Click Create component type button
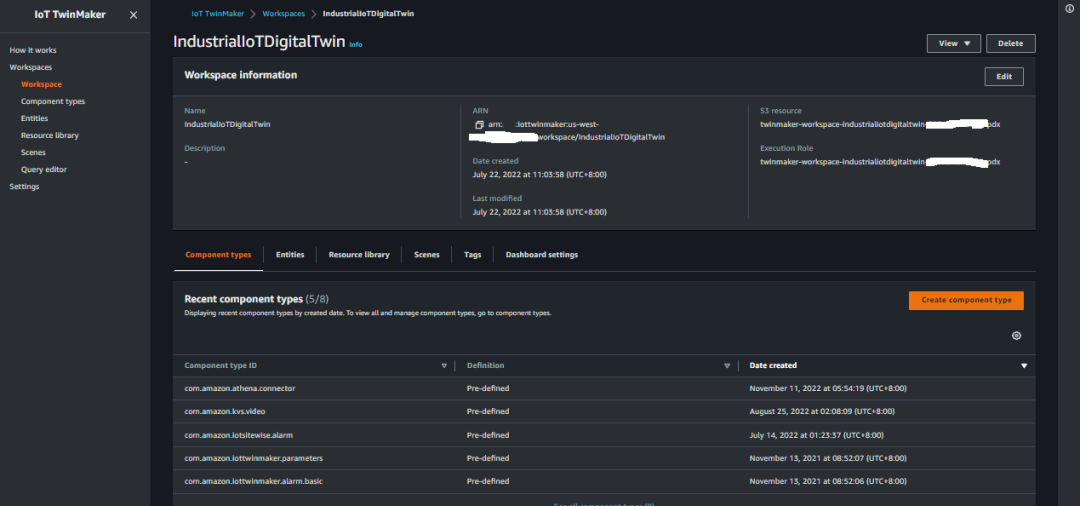Viewport: 1080px width, 506px height. [966, 300]
